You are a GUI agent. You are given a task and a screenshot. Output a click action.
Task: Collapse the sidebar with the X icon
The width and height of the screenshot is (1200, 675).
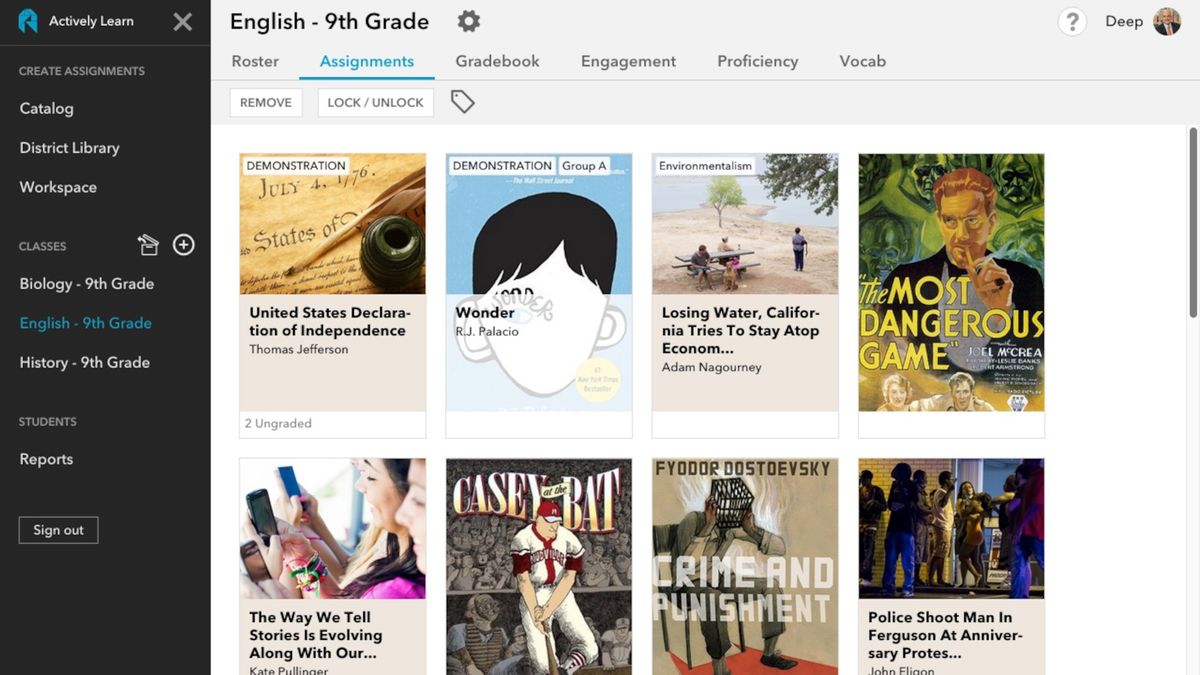click(x=183, y=21)
